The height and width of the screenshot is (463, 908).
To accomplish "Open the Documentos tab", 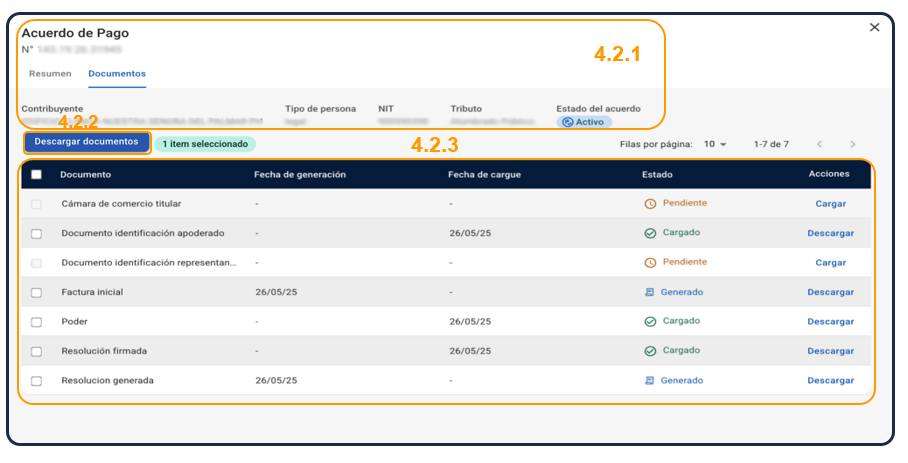I will point(117,74).
